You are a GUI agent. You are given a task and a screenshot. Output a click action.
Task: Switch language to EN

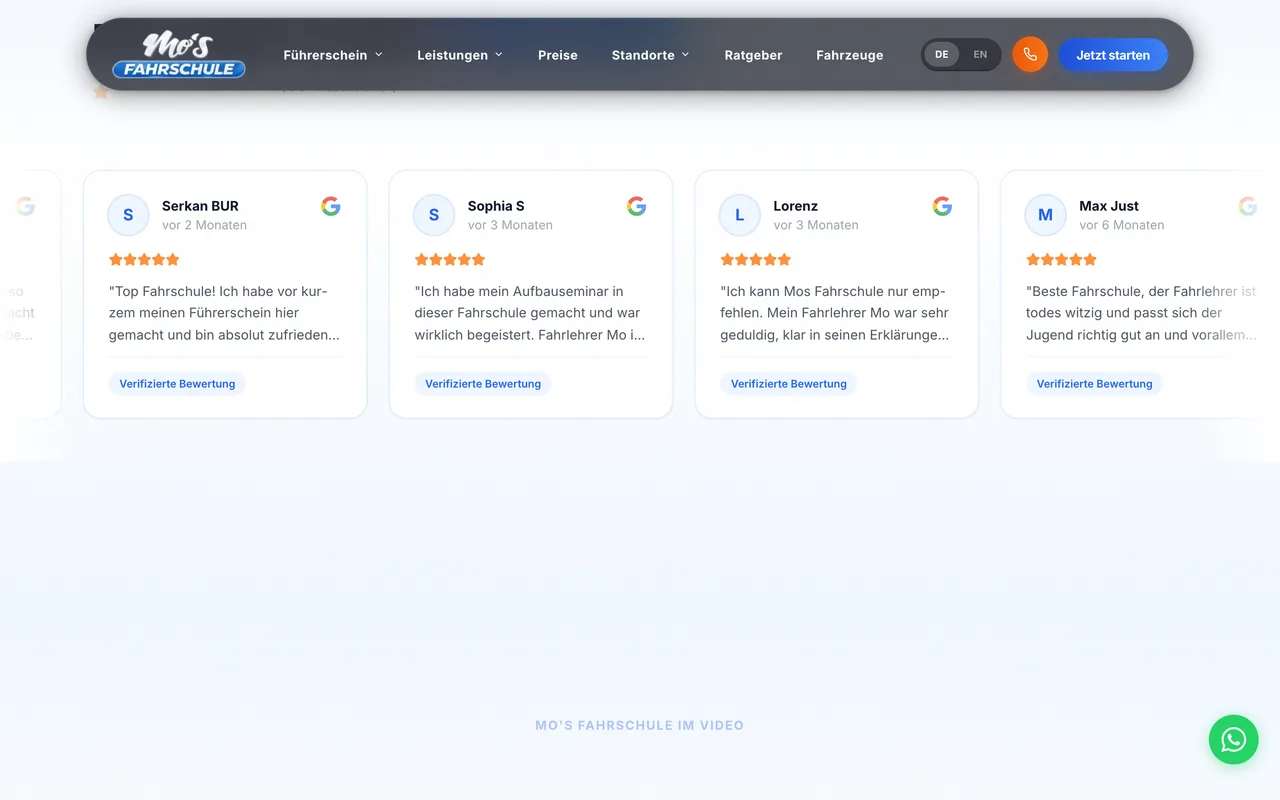(980, 55)
